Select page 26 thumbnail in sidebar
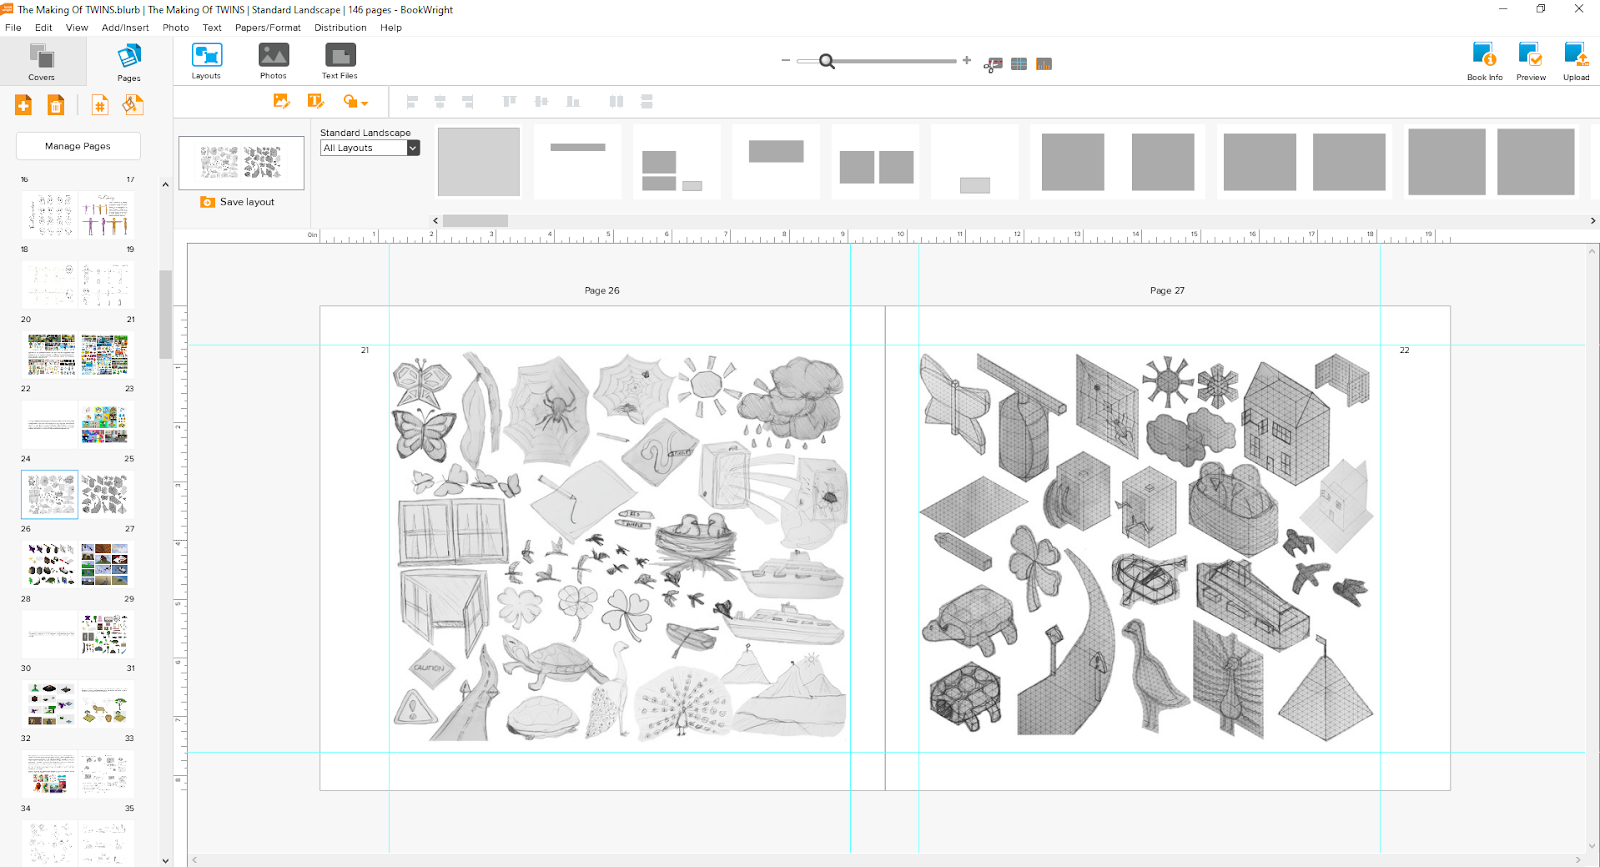Screen dimensions: 1600x867 click(50, 494)
